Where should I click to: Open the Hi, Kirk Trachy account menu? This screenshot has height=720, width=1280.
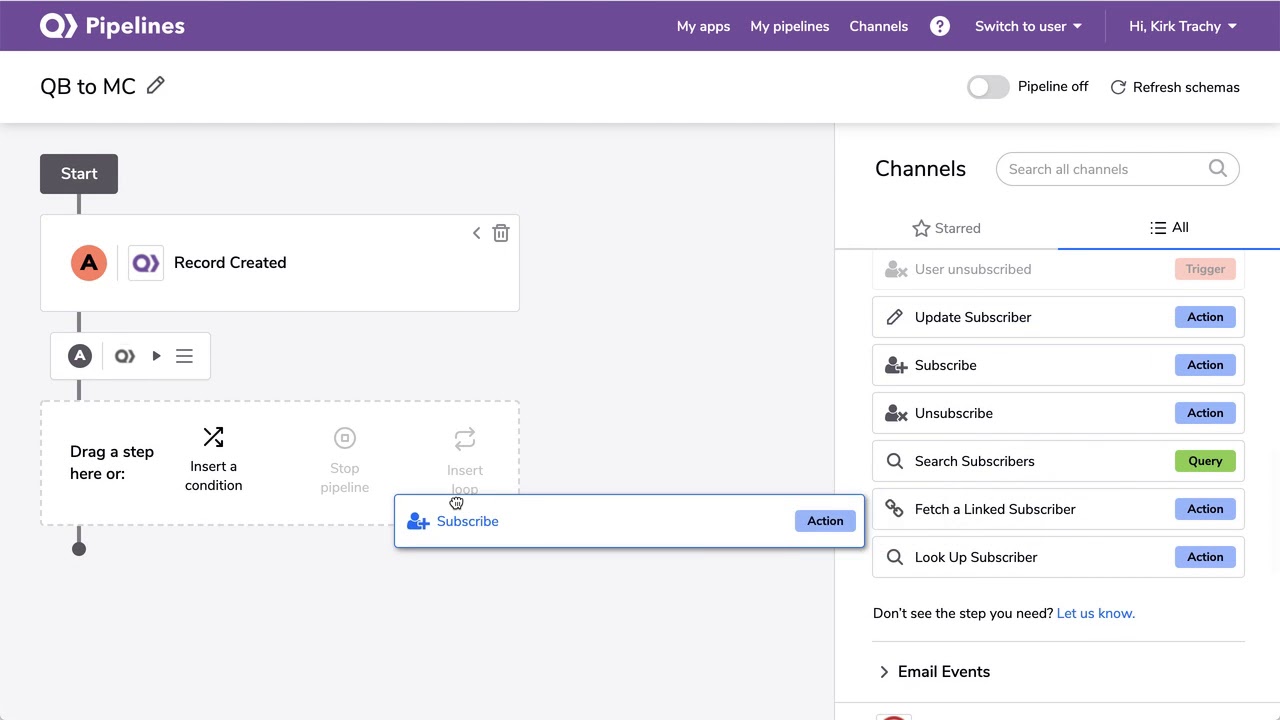(1183, 26)
